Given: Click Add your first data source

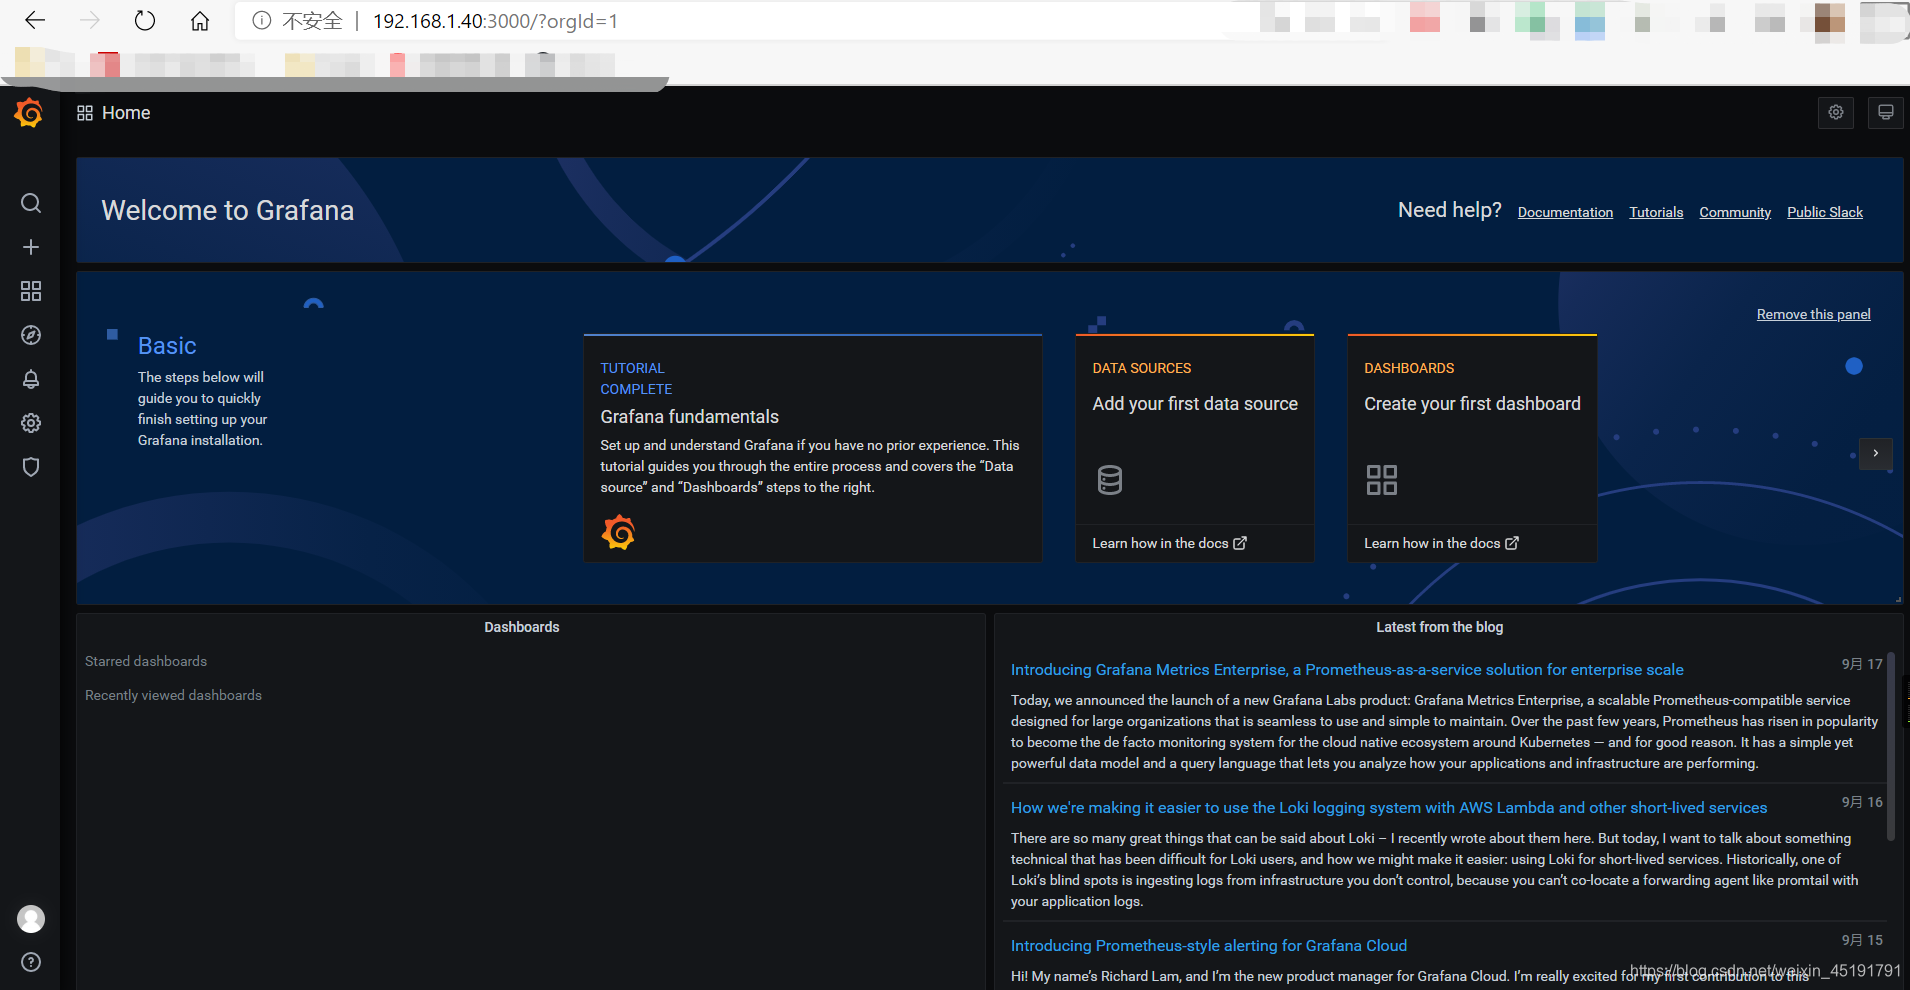Looking at the screenshot, I should (1195, 404).
